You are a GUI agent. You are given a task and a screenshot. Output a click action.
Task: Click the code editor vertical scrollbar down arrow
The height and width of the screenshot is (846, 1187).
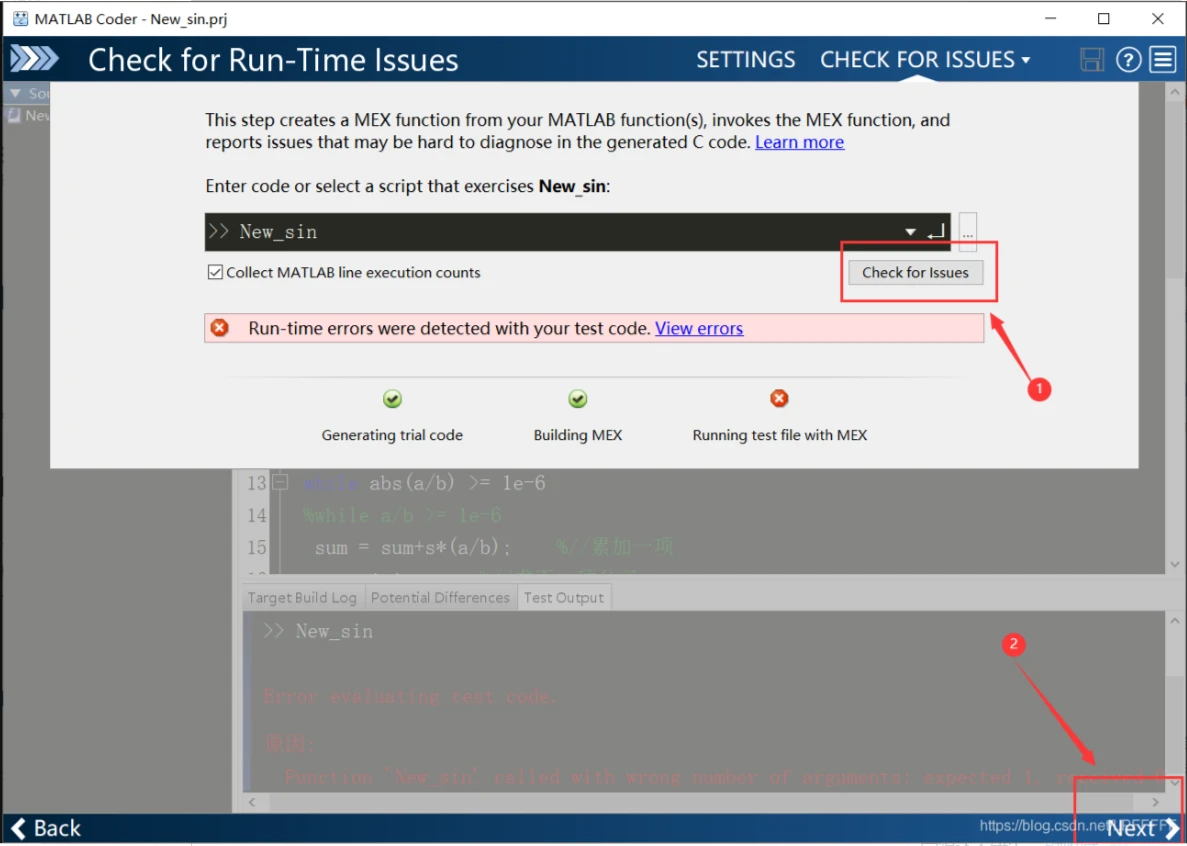tap(1175, 565)
